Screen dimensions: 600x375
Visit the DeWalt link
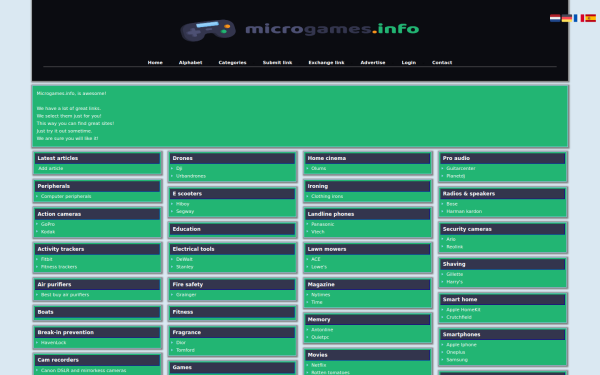(184, 259)
